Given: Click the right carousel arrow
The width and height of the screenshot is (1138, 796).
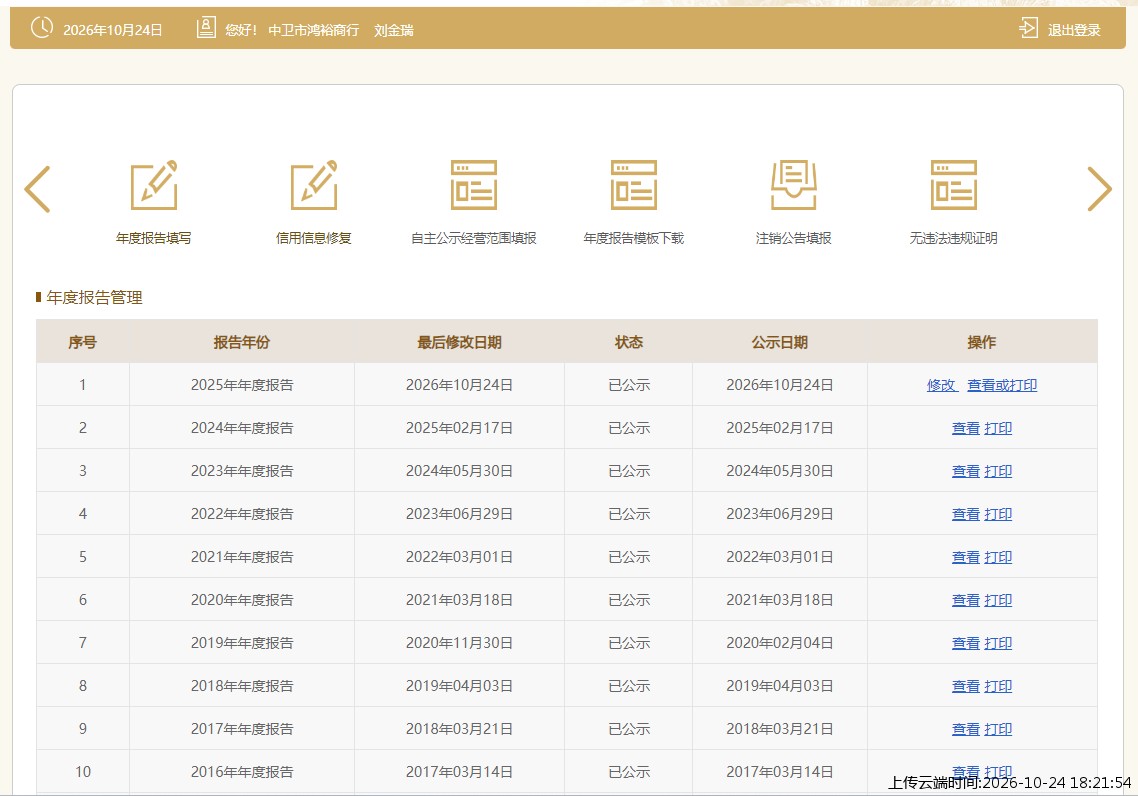Looking at the screenshot, I should click(1100, 189).
